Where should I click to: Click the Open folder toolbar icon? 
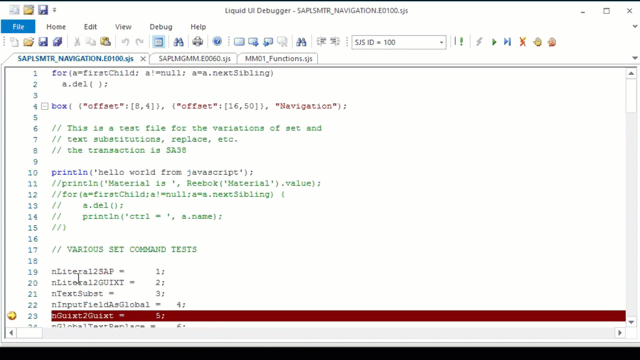click(29, 42)
